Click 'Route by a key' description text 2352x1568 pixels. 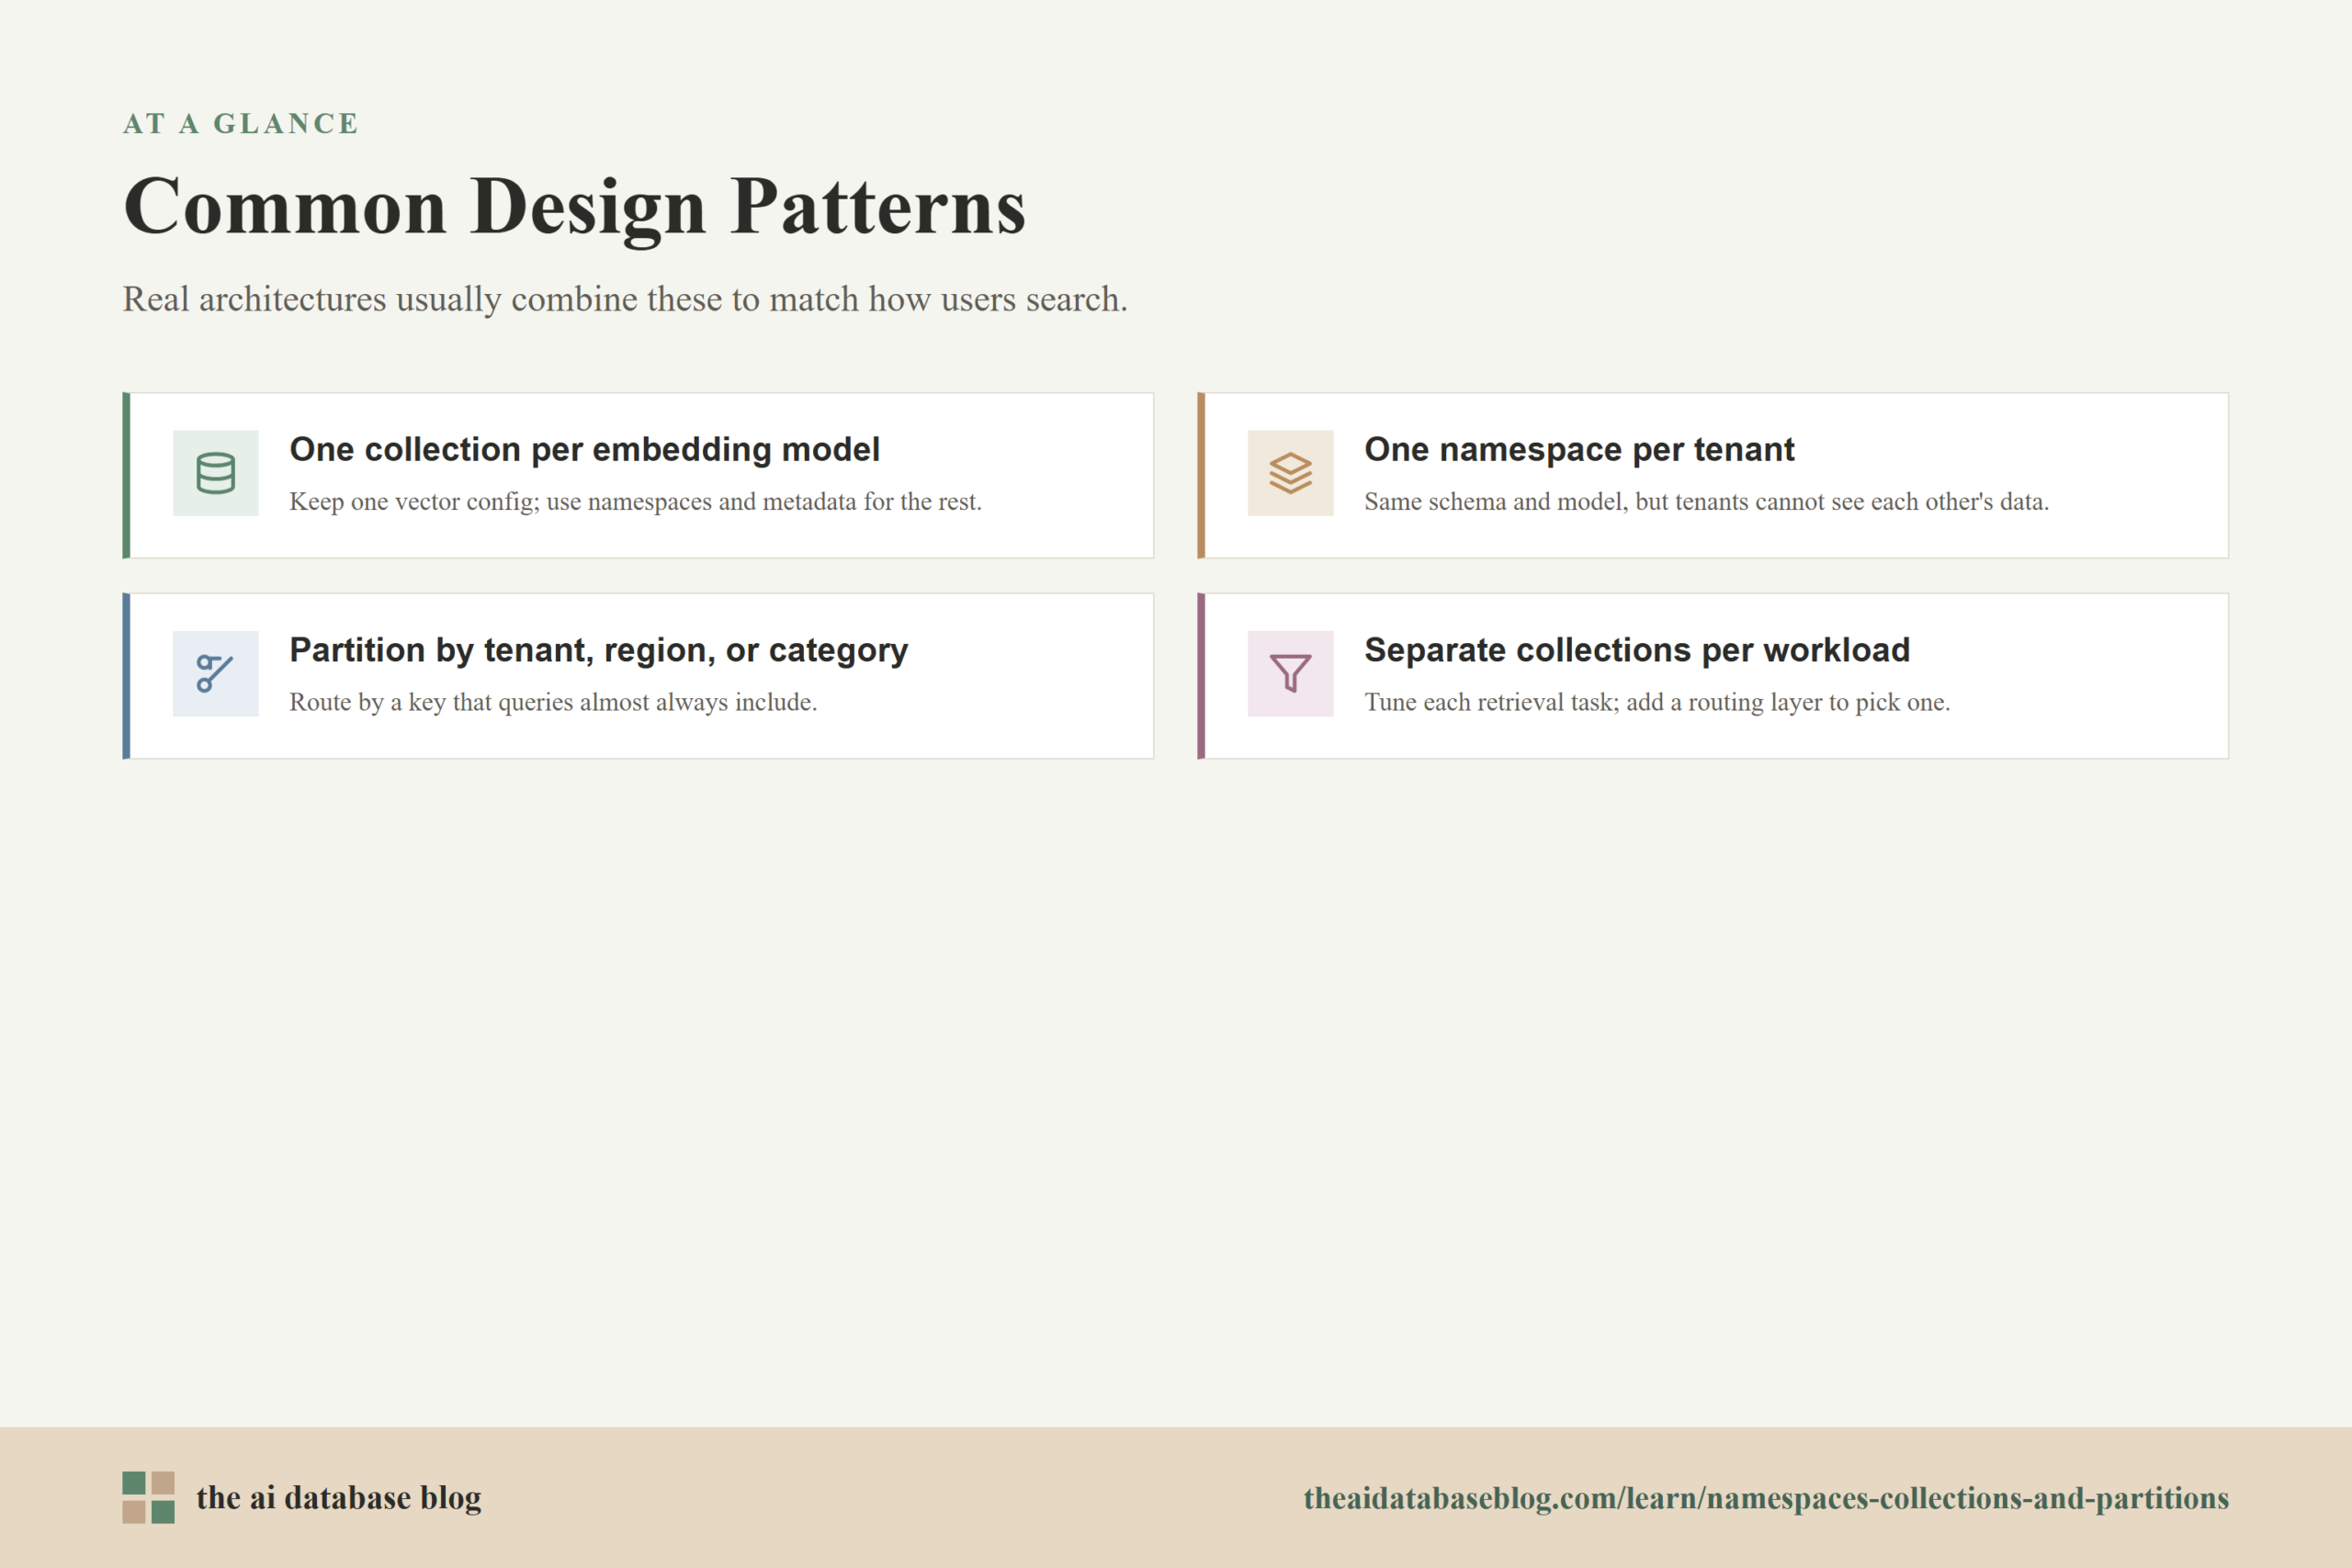[553, 702]
